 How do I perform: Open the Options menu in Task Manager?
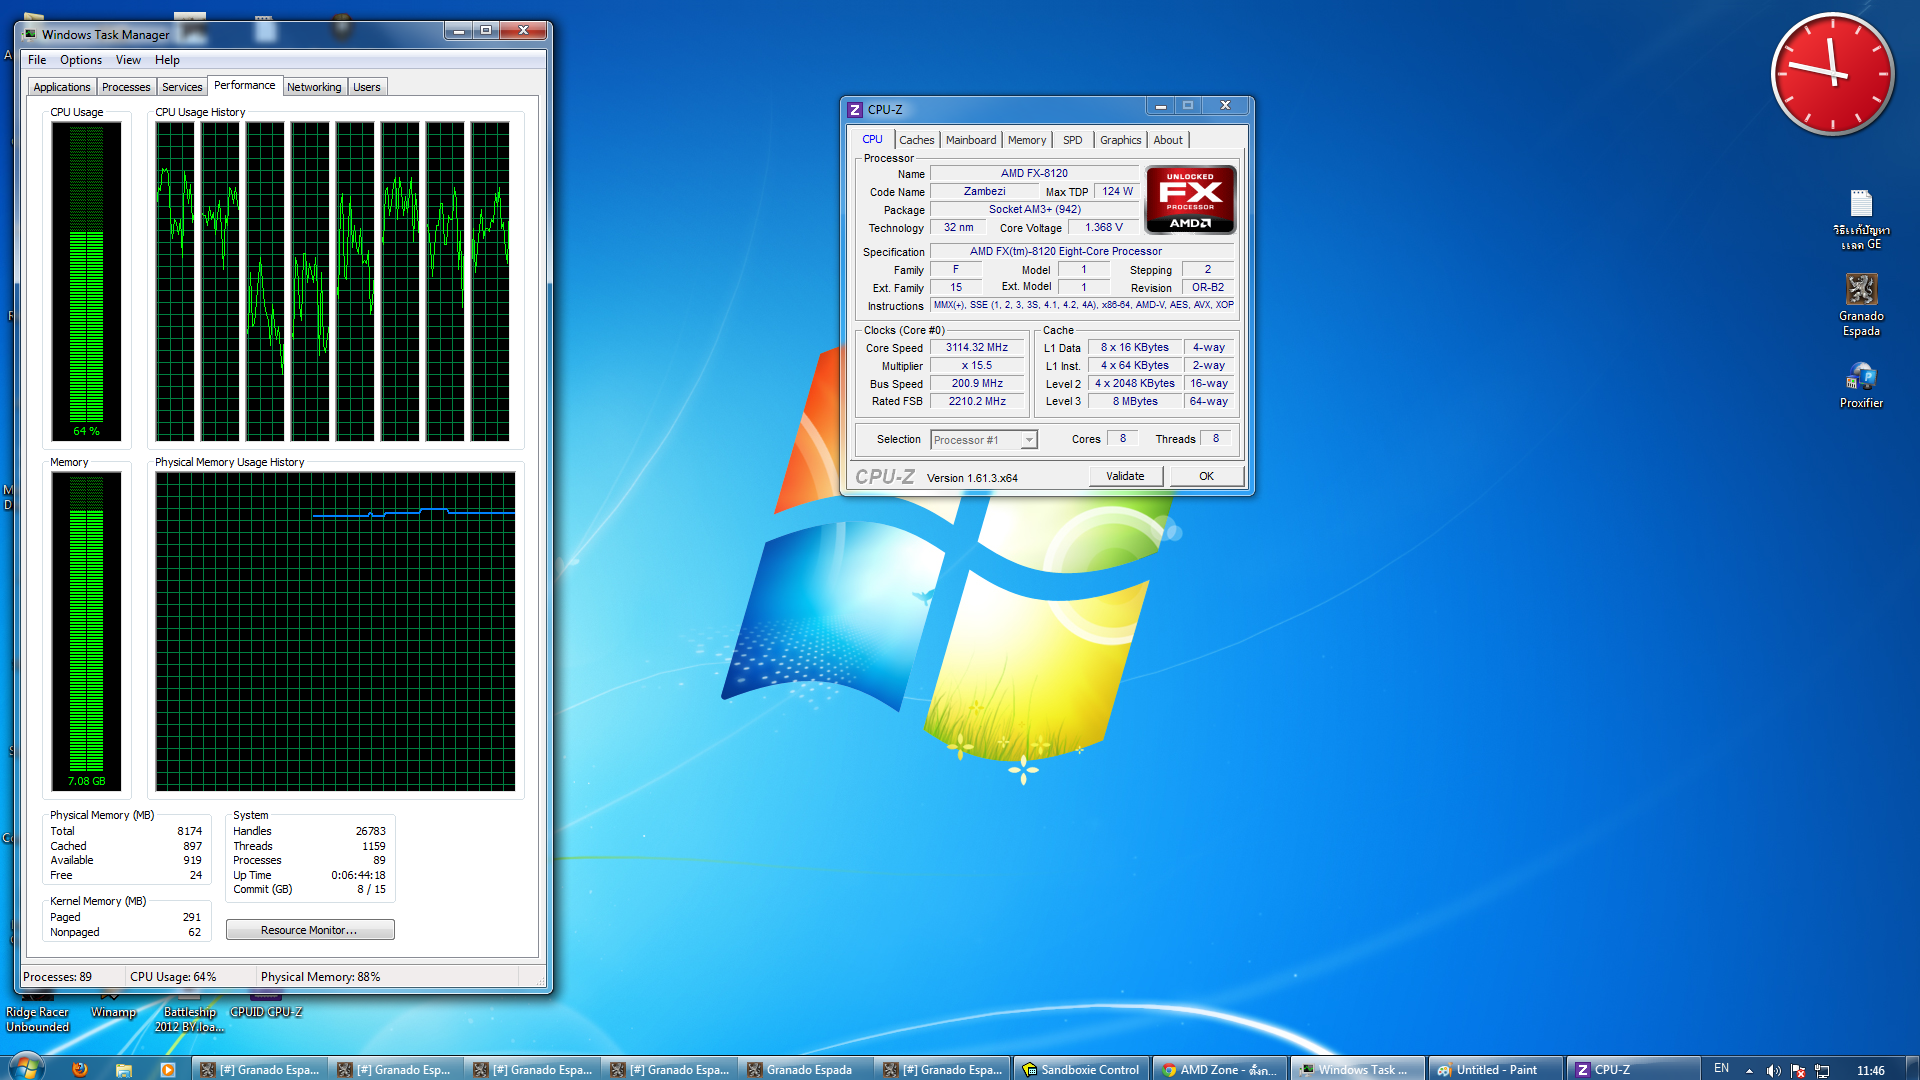tap(80, 60)
